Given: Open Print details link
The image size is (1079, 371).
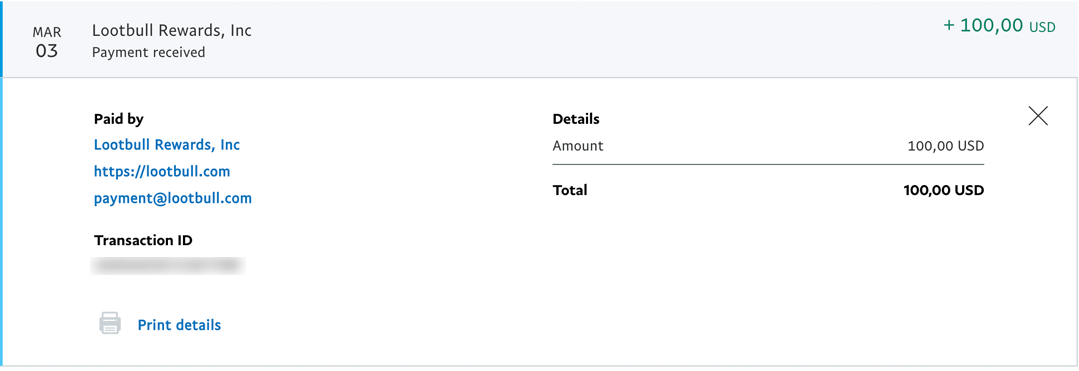Looking at the screenshot, I should pos(179,325).
